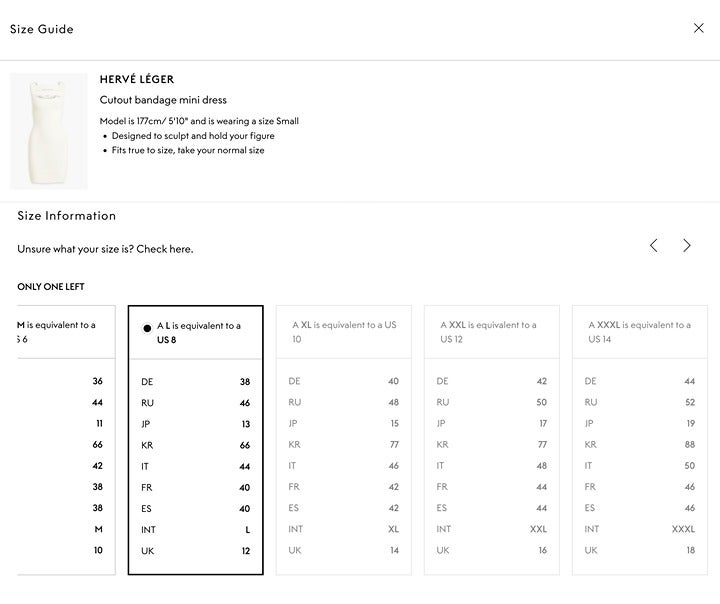Click the KR 88 row in XXXL card
This screenshot has height=604, width=720.
640,445
